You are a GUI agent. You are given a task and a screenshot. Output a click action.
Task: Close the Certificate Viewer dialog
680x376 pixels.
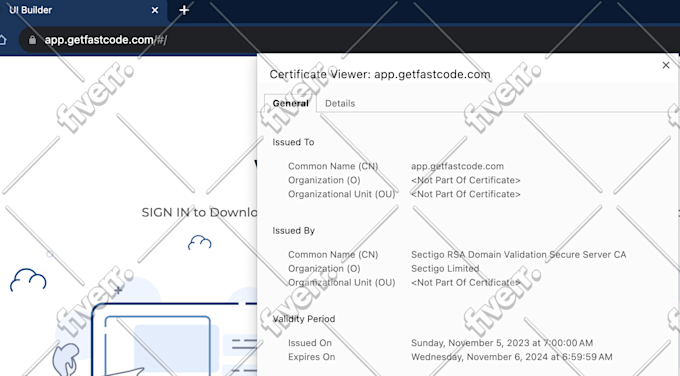coord(666,65)
